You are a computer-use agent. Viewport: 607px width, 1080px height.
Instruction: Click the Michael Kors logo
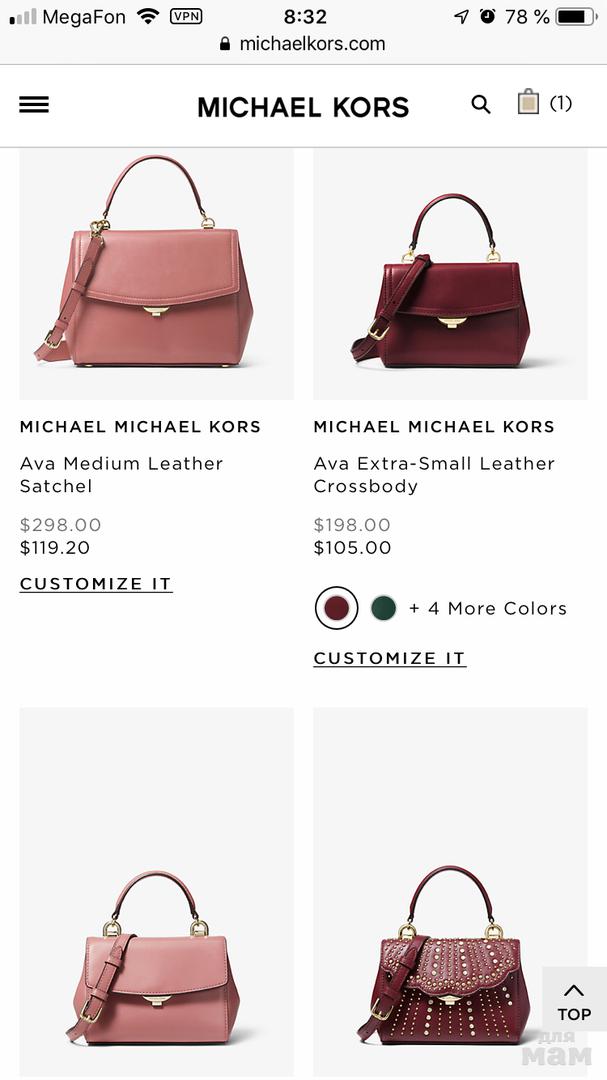[303, 107]
